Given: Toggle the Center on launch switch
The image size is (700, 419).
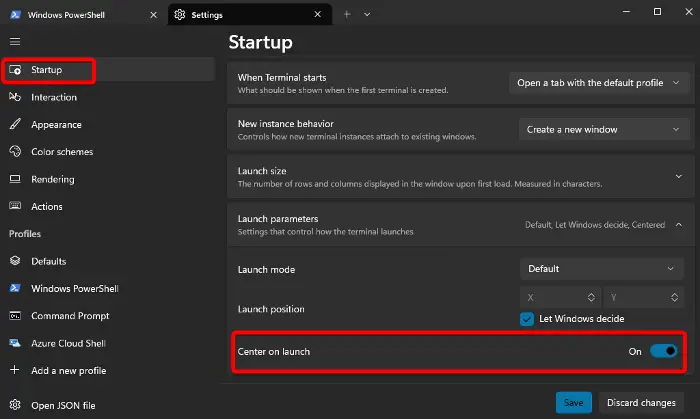Looking at the screenshot, I should point(663,351).
